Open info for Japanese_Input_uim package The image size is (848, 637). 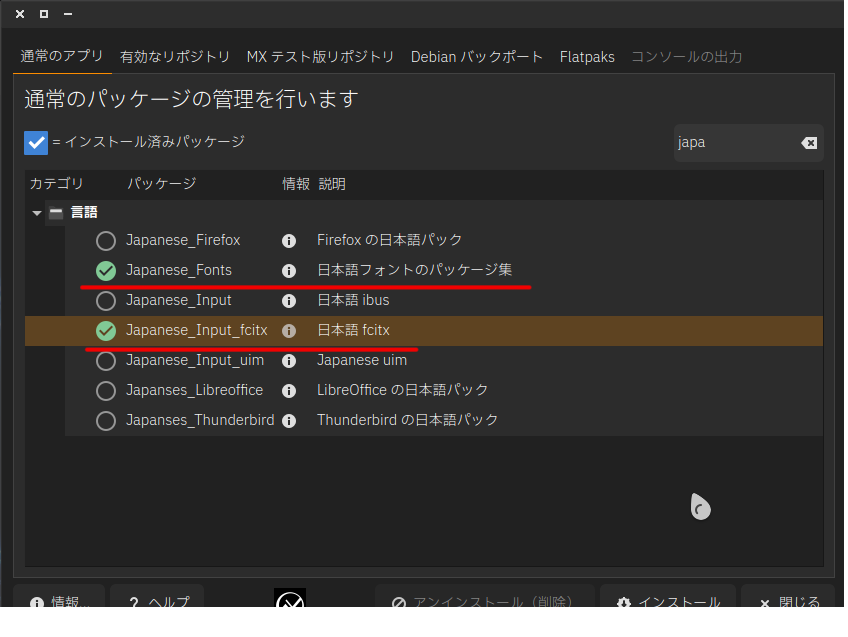[x=289, y=361]
